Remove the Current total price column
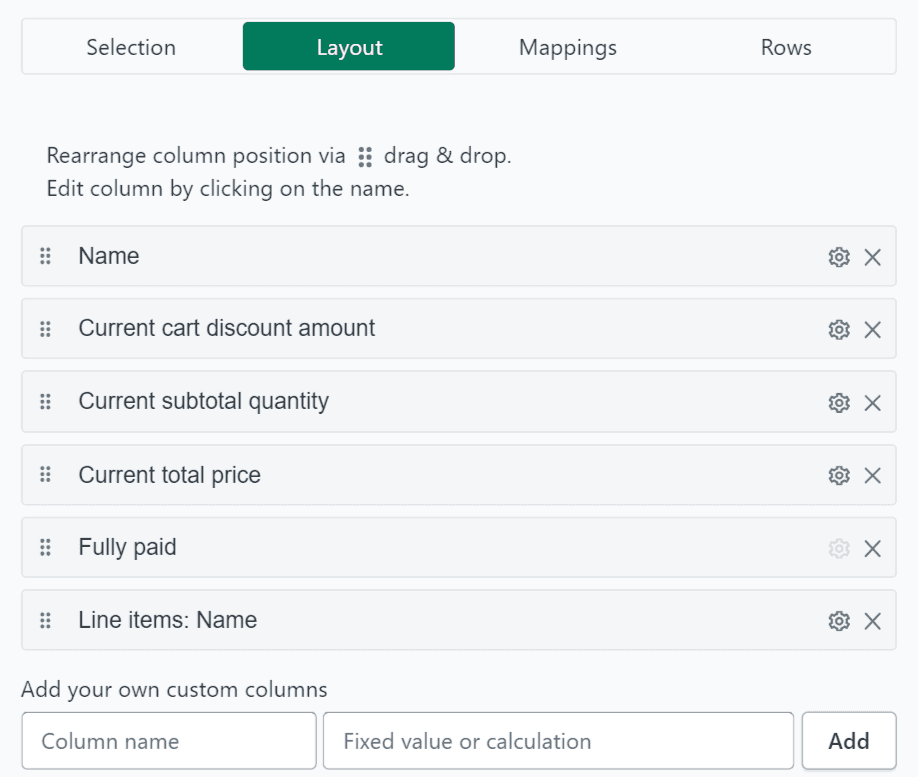 [x=872, y=475]
